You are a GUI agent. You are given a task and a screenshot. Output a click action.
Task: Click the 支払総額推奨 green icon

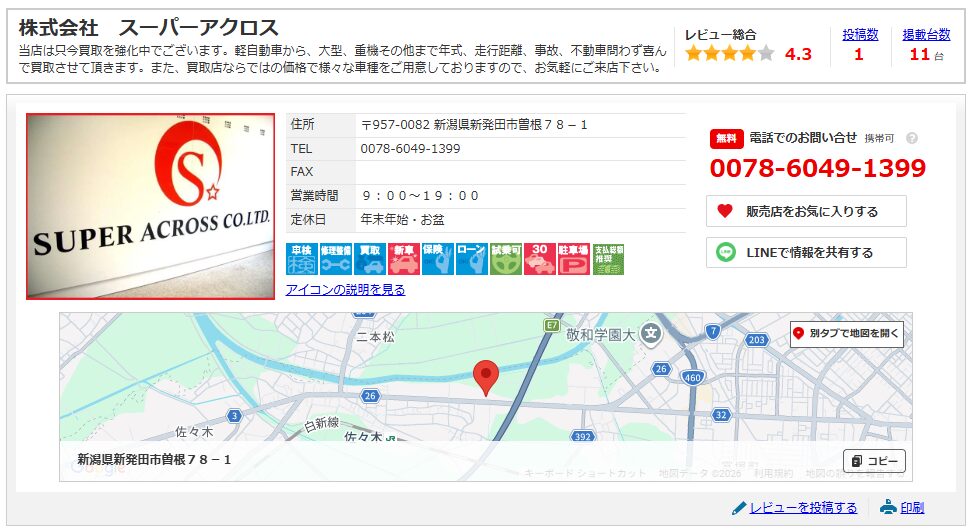click(x=607, y=259)
